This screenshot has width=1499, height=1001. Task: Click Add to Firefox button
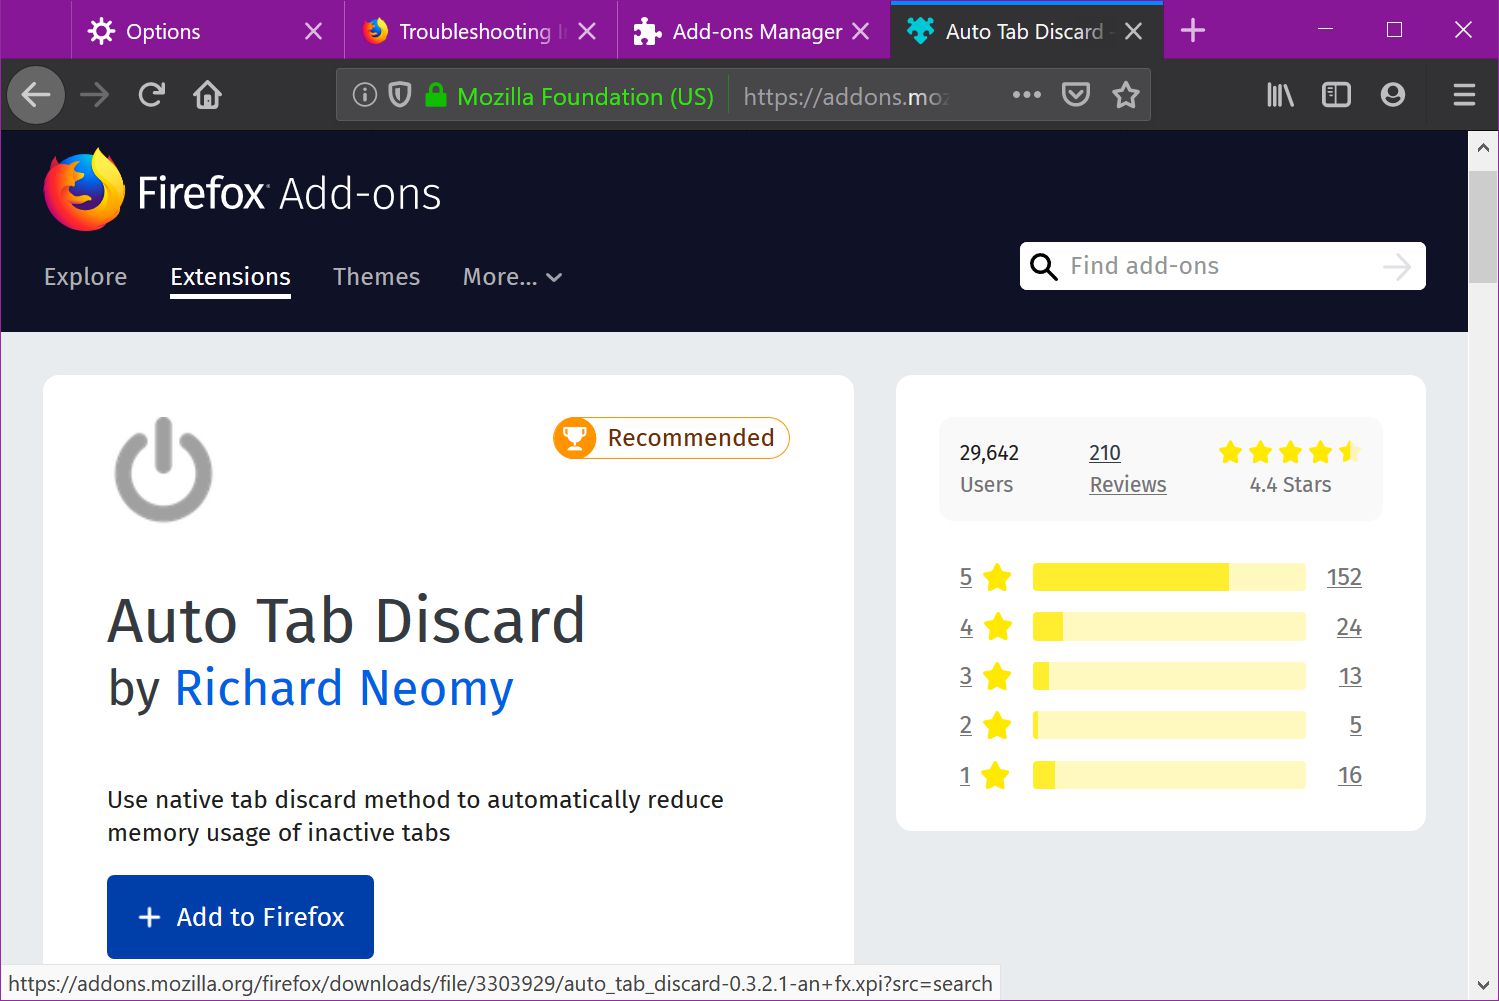[x=240, y=917]
